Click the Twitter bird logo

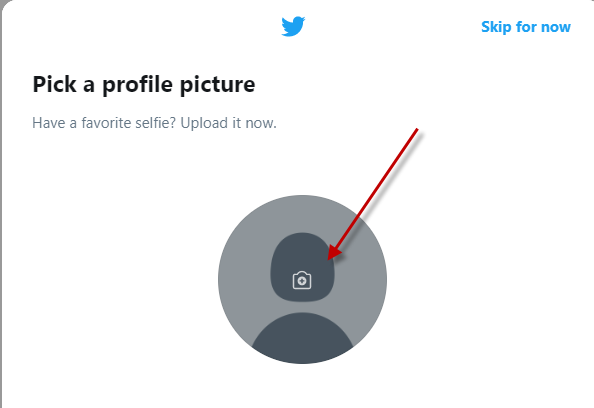click(293, 26)
